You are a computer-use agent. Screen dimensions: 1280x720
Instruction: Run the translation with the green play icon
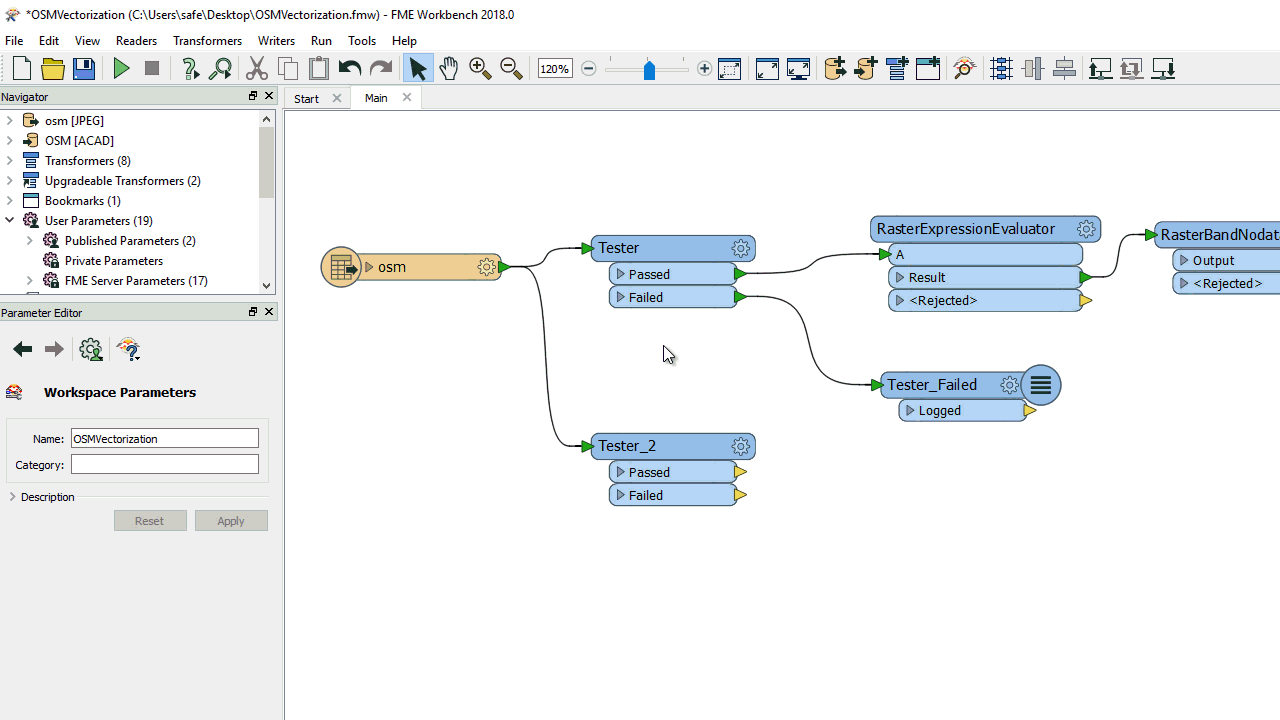(x=121, y=69)
